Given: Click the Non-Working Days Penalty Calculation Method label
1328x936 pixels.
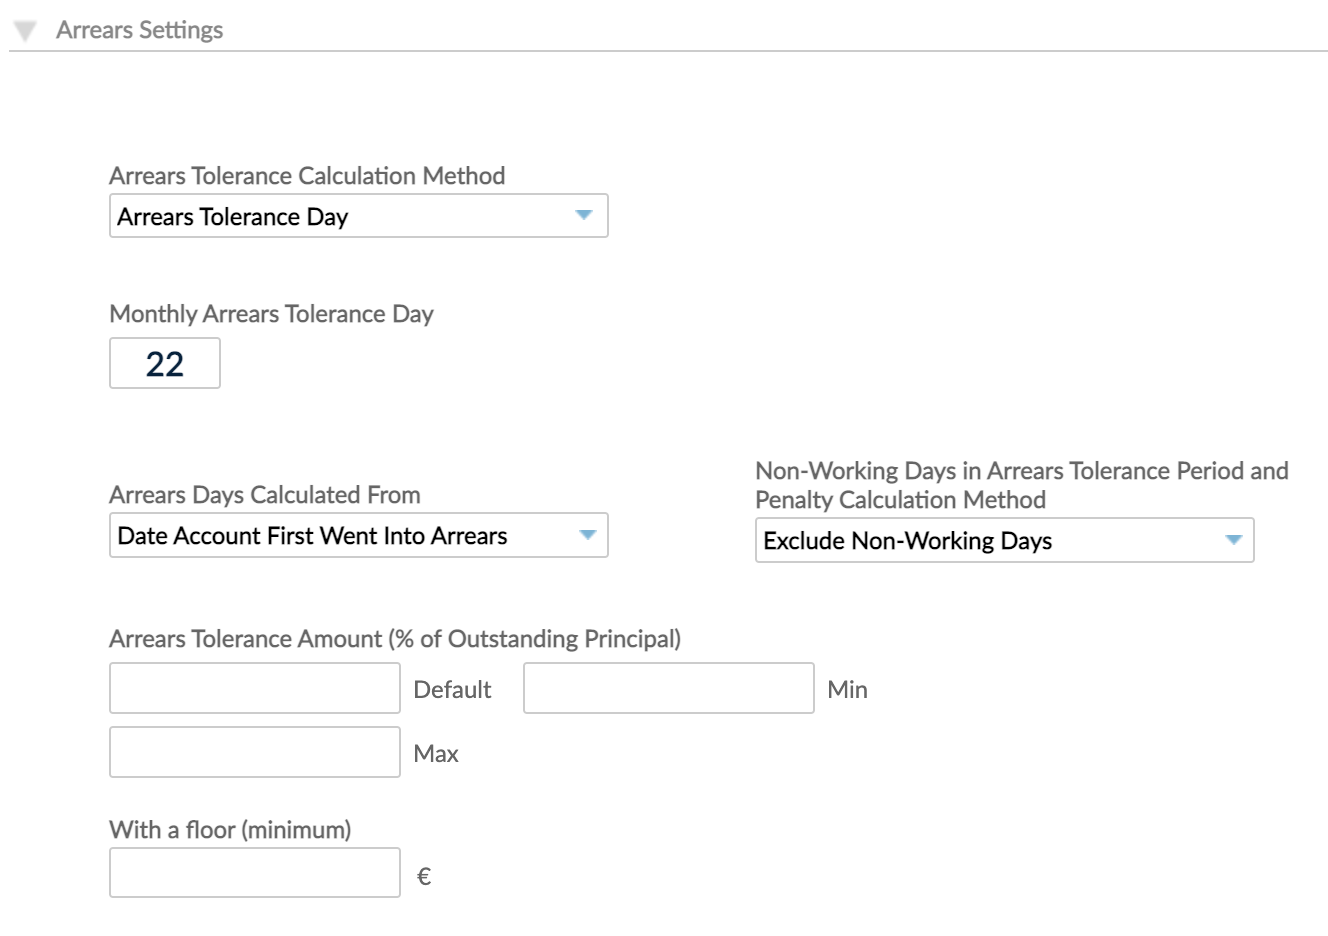Looking at the screenshot, I should tap(1021, 485).
